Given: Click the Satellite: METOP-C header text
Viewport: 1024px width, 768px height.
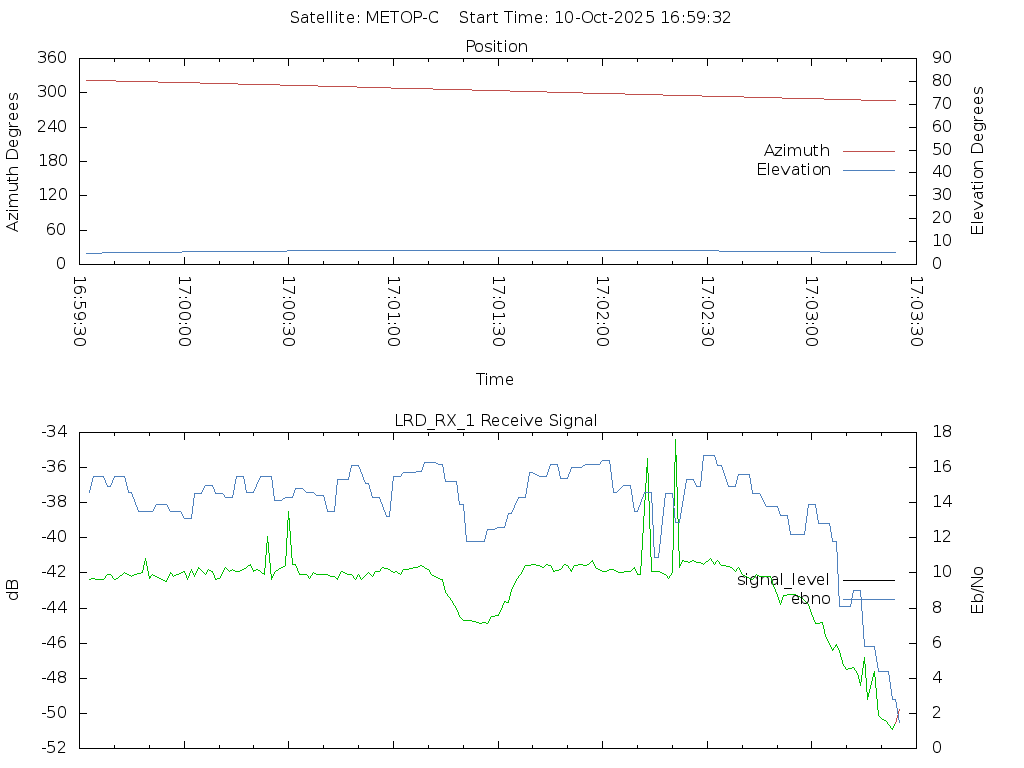Looking at the screenshot, I should click(x=364, y=18).
